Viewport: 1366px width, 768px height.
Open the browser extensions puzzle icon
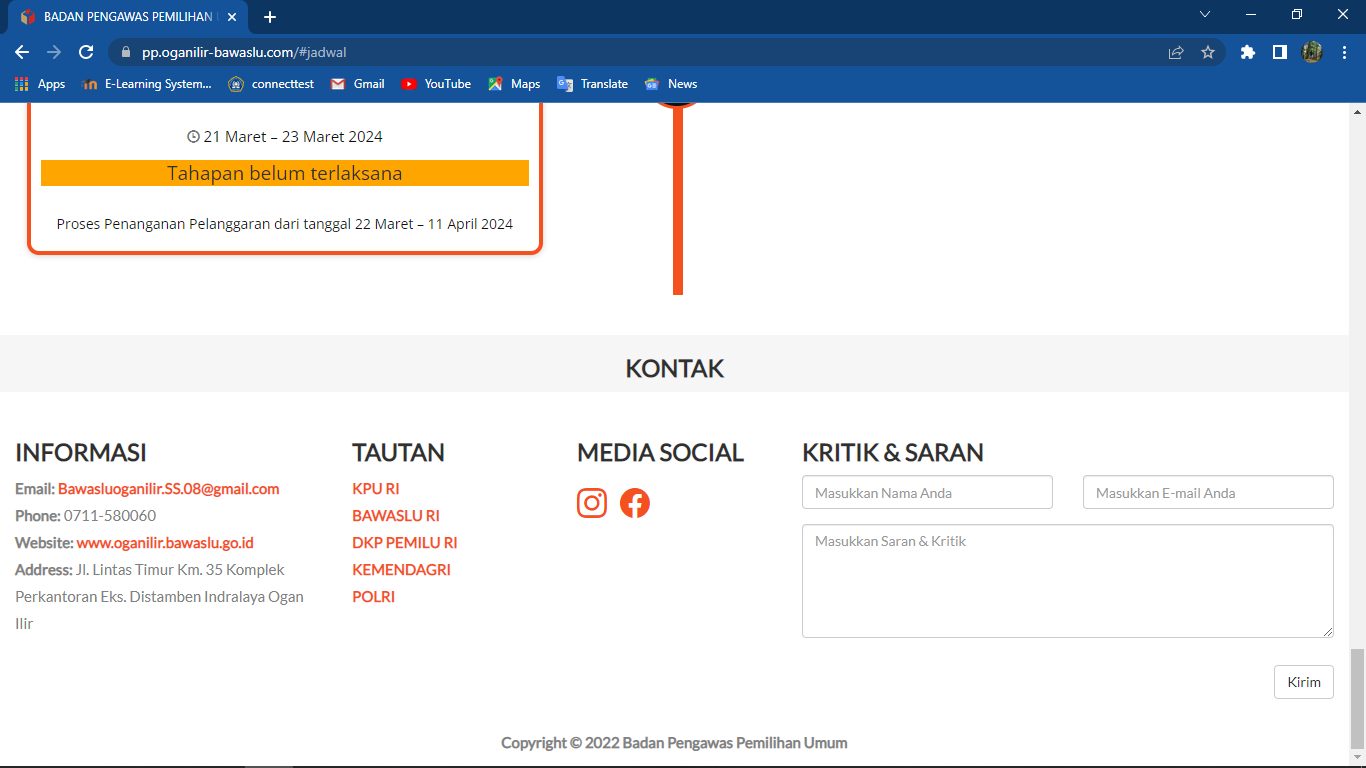click(x=1247, y=51)
